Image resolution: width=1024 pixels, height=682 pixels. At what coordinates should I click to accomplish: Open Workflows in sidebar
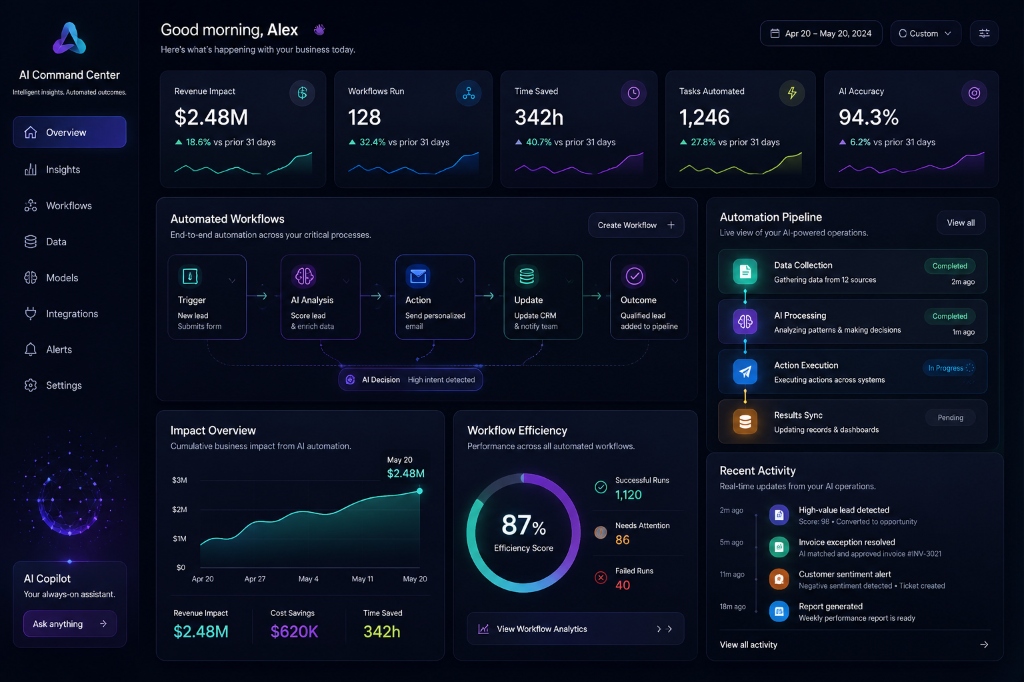[69, 205]
